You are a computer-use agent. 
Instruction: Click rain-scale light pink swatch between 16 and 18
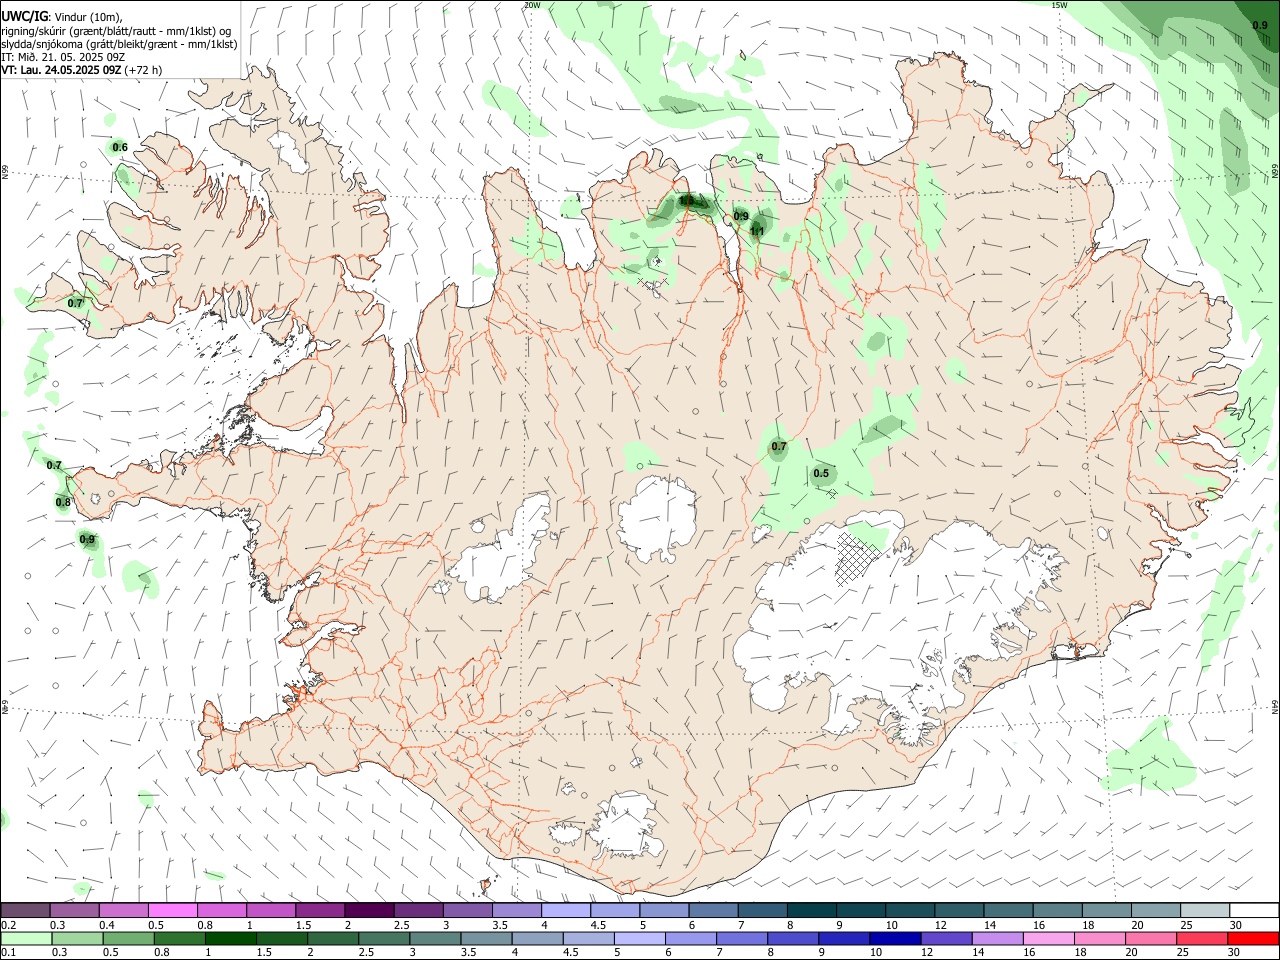coord(1046,938)
